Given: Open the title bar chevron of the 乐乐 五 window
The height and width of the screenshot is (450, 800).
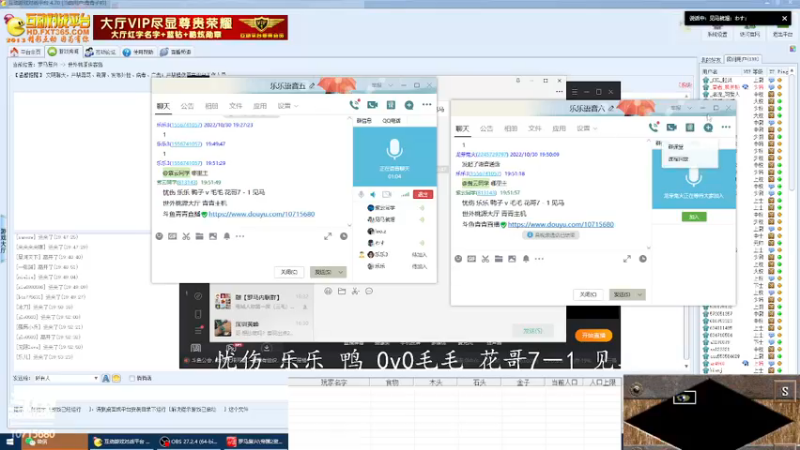Looking at the screenshot, I should point(390,85).
